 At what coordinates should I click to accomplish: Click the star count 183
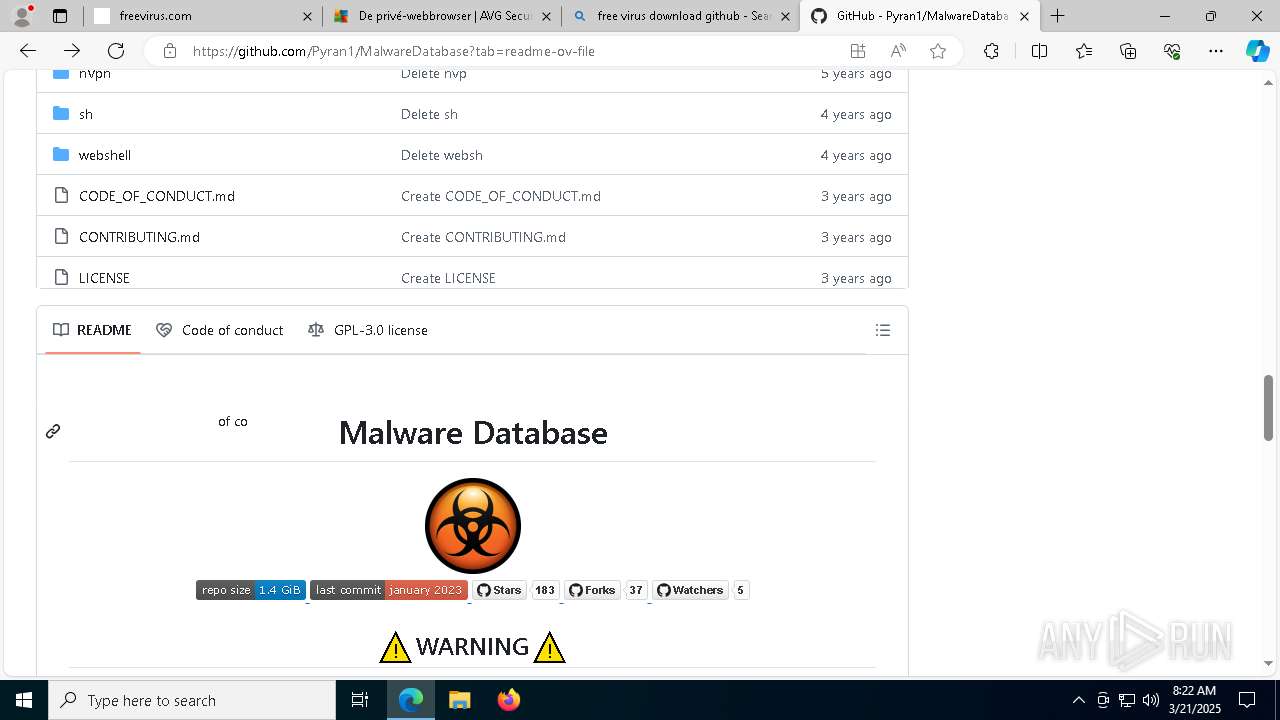pos(544,590)
